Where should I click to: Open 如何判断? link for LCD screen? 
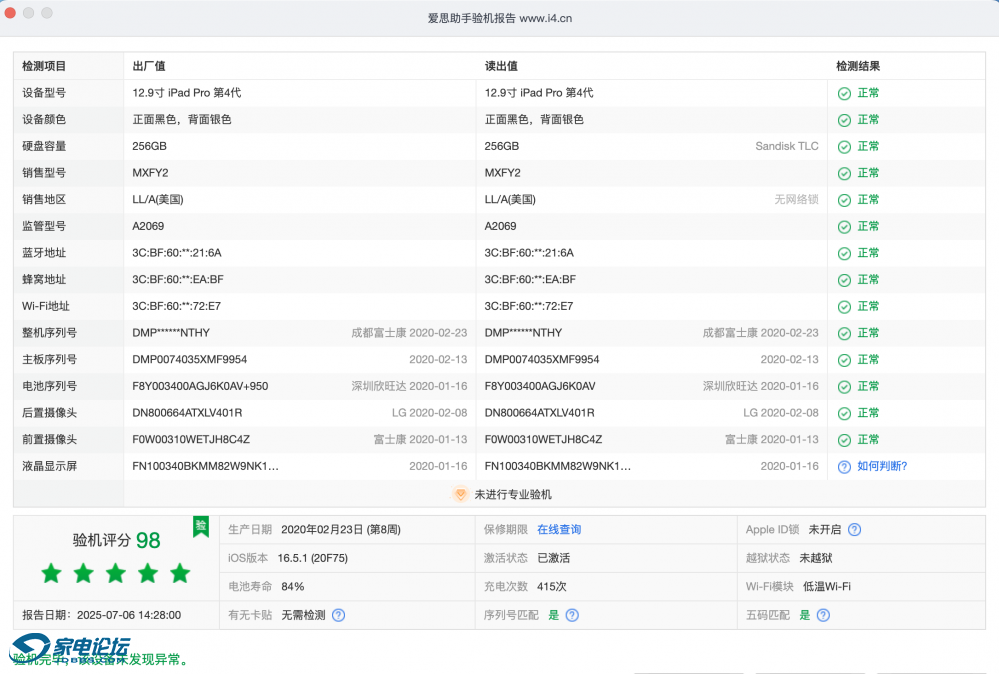click(x=882, y=466)
